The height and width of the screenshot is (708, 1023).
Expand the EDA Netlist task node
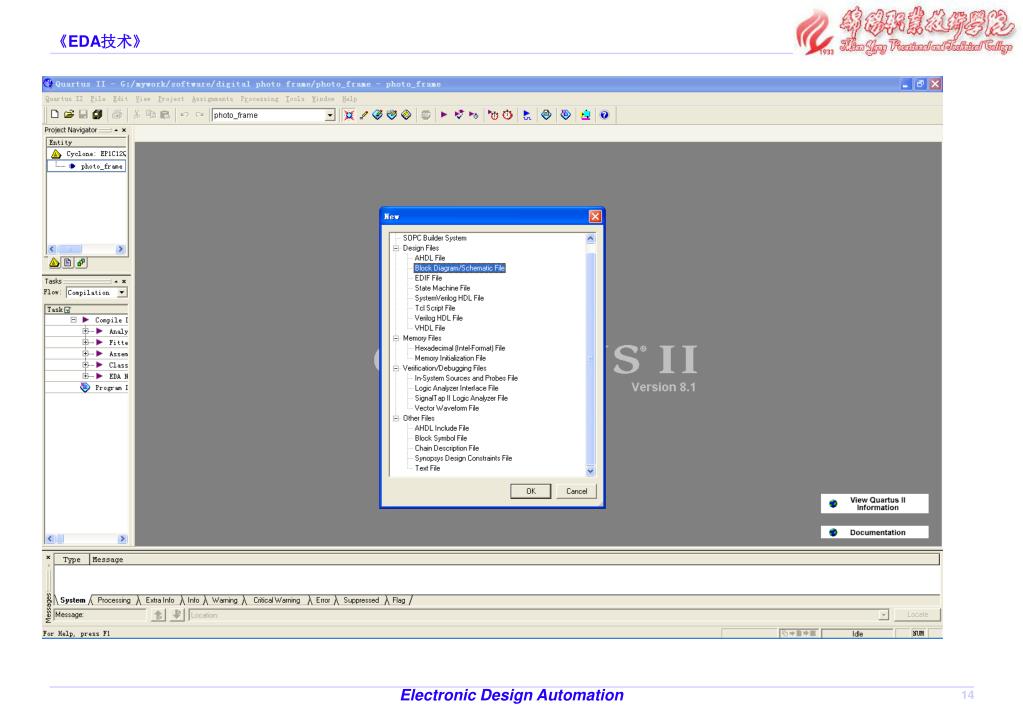pos(85,376)
